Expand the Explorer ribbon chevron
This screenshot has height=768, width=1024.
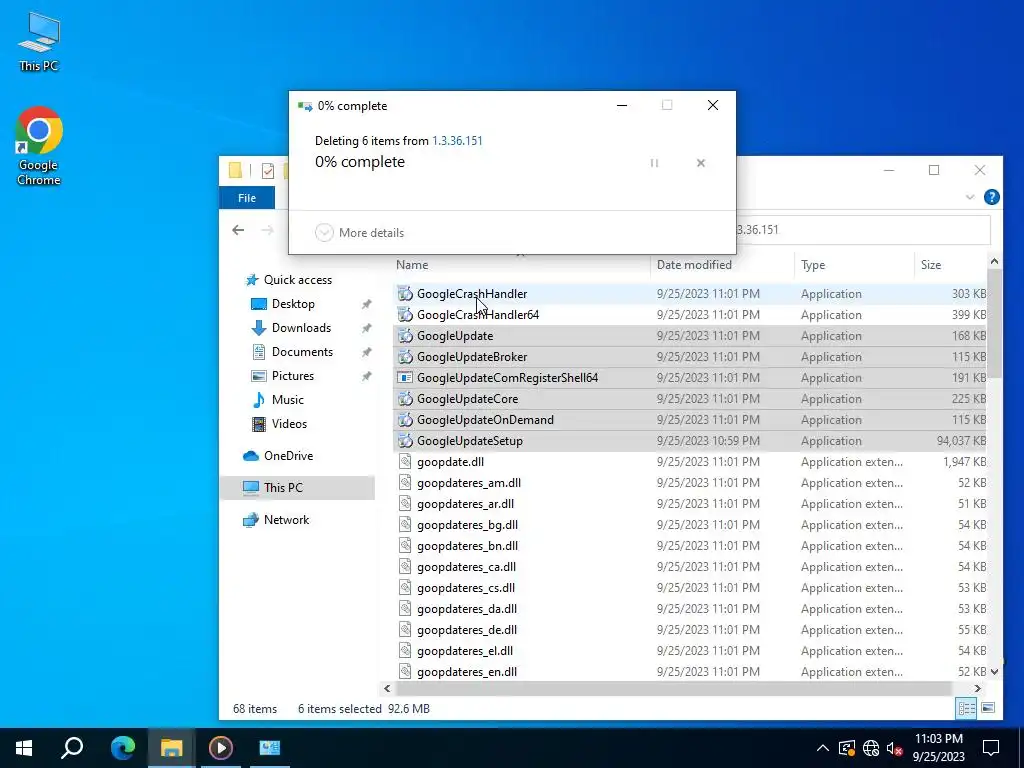[970, 197]
